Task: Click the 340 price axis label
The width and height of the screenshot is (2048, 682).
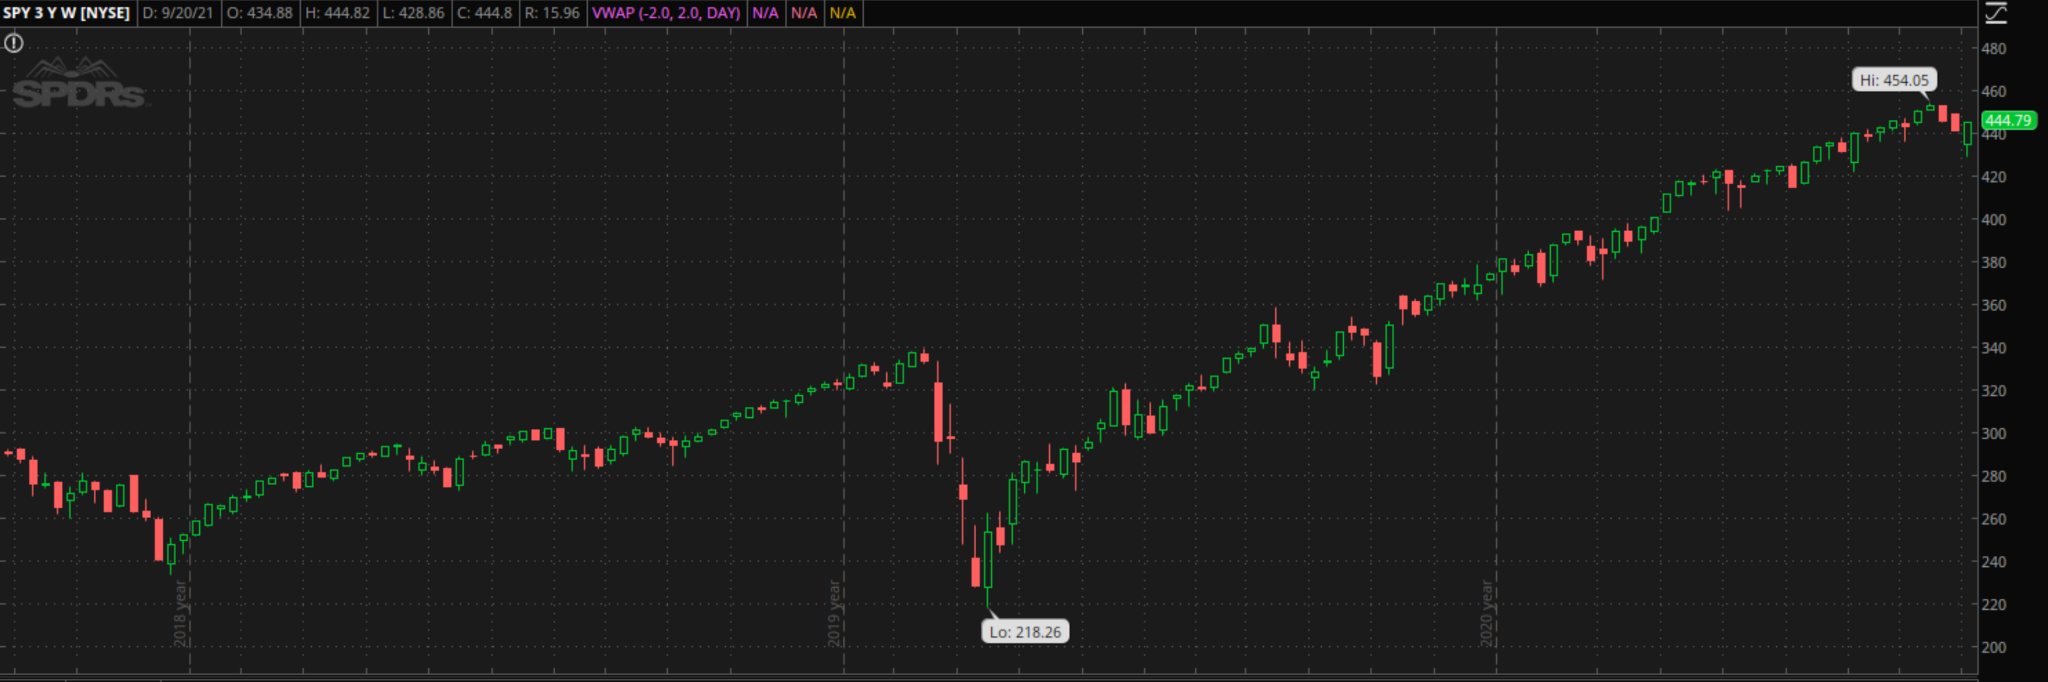Action: pos(1993,348)
